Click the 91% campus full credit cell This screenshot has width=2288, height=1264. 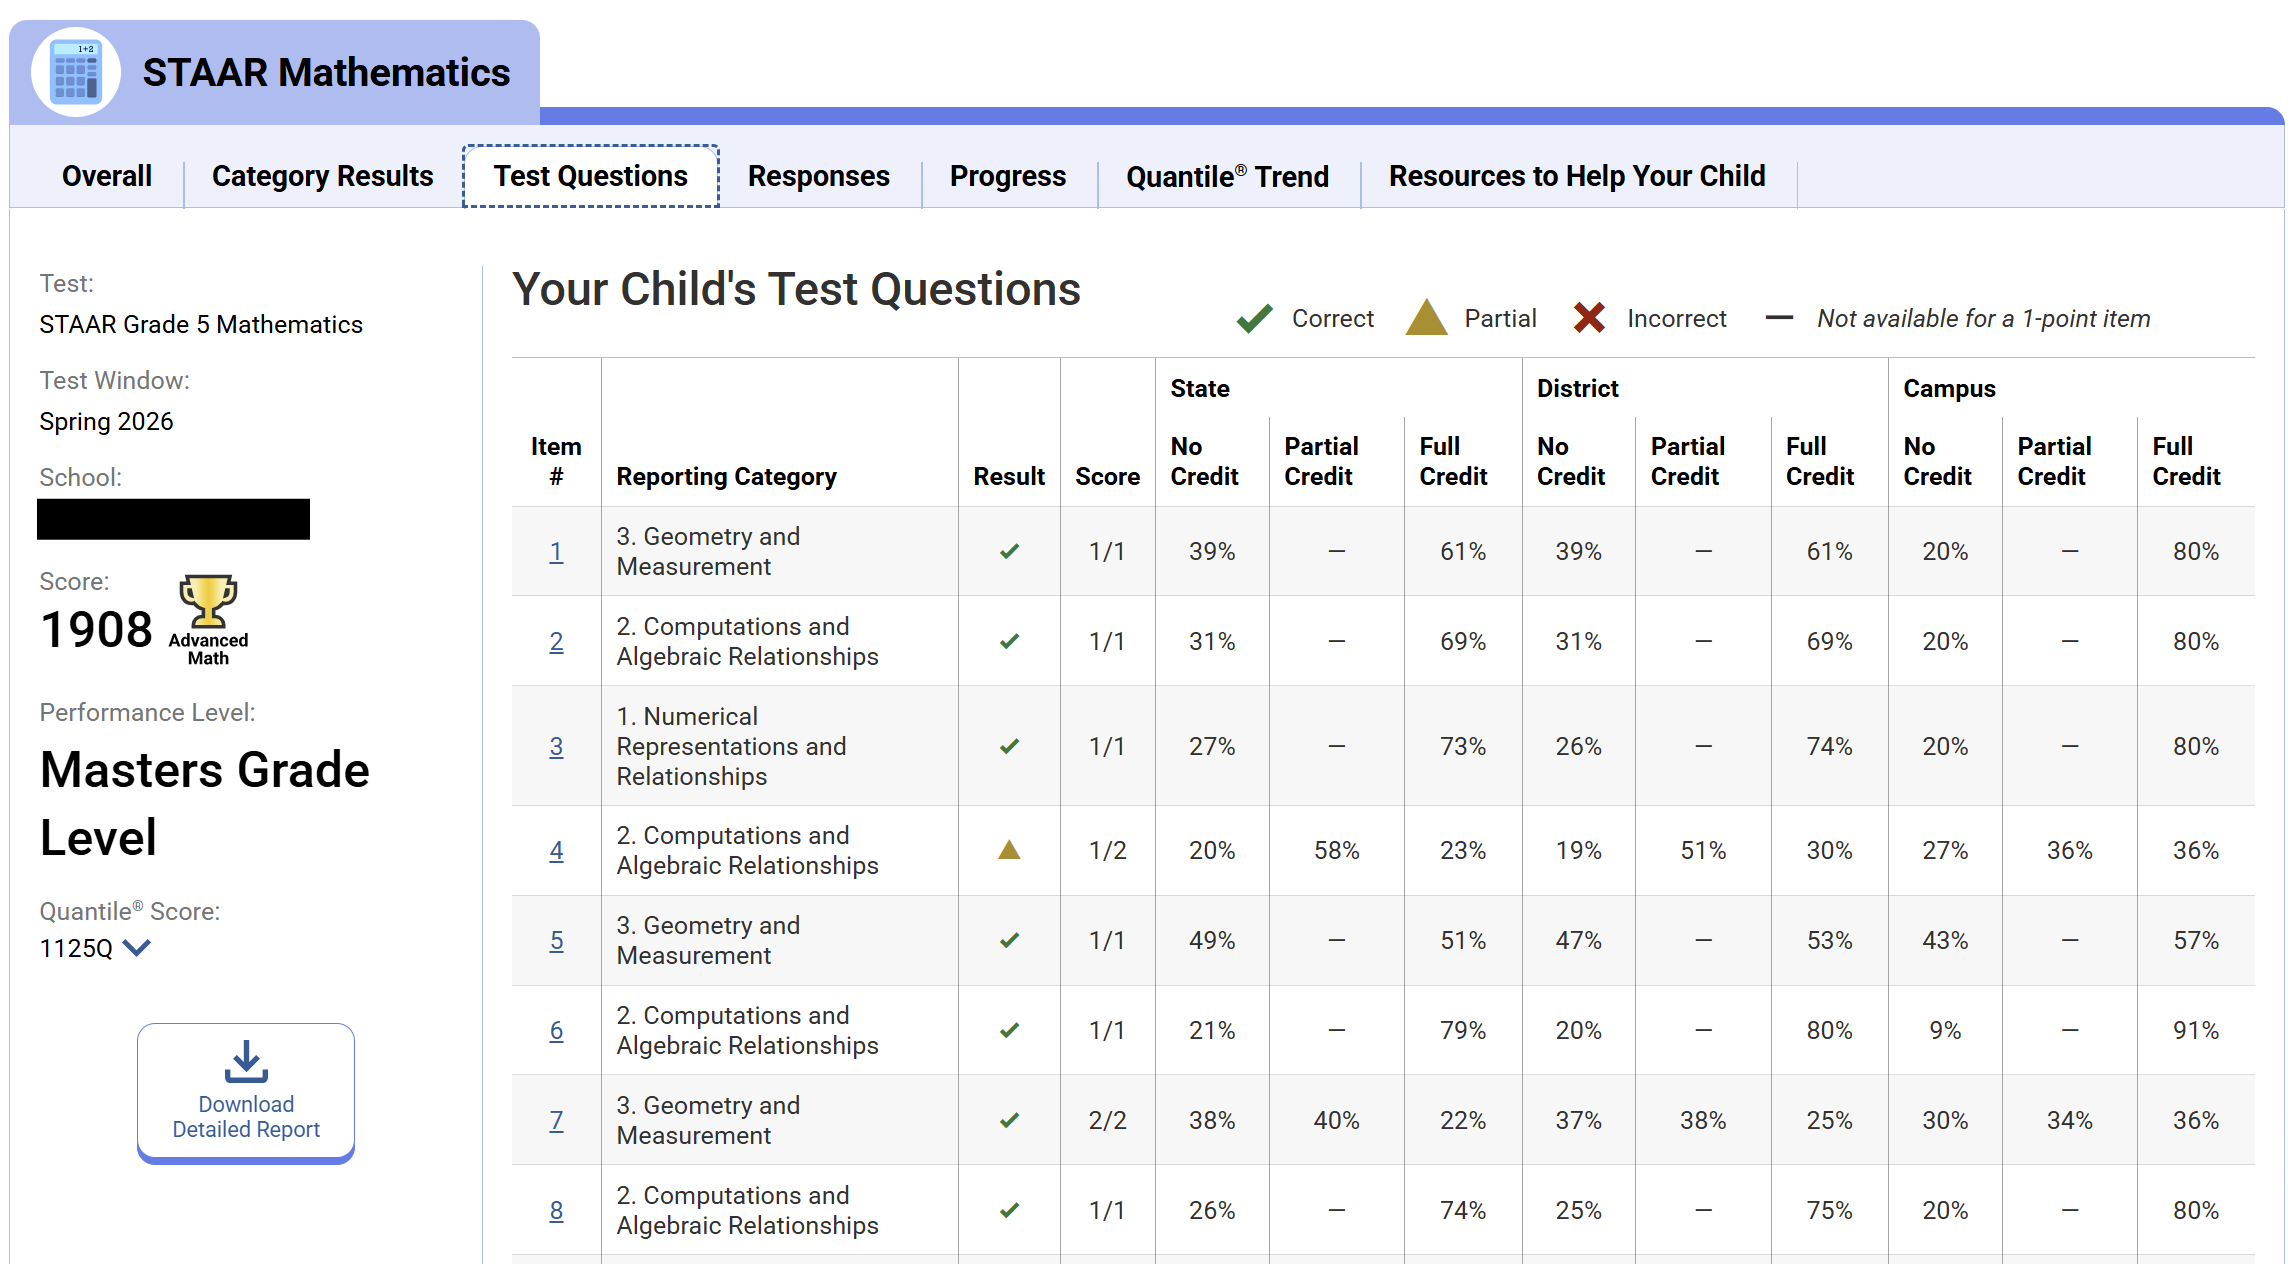point(2195,1030)
